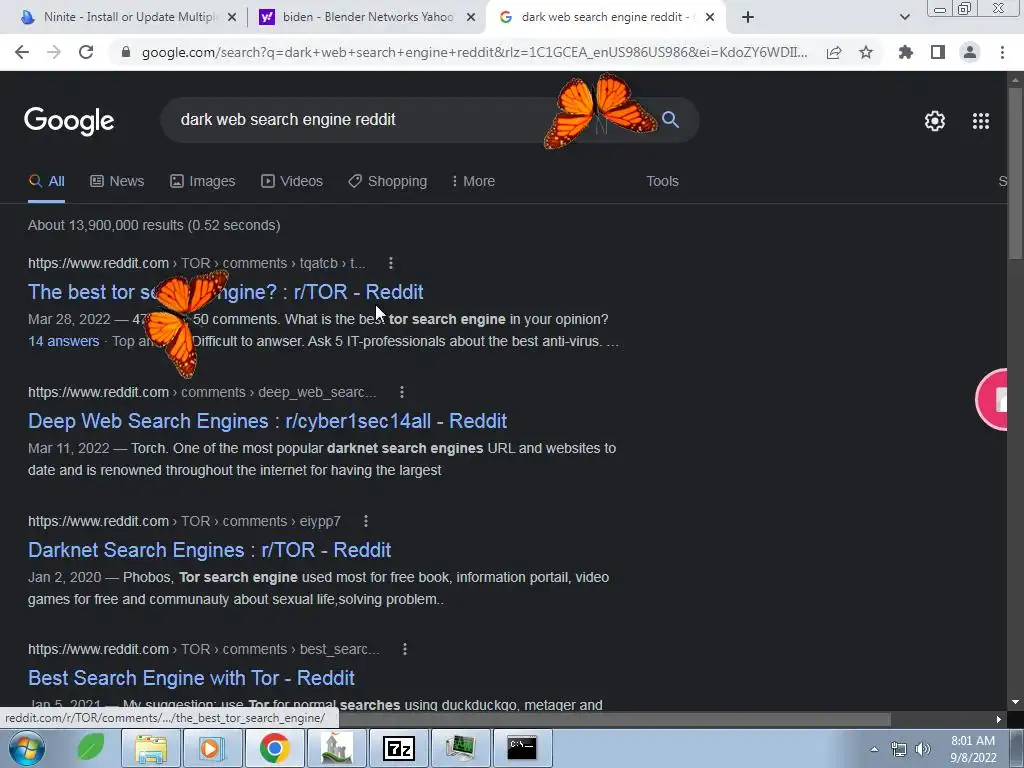Open the green leaf taskbar app
Screen dimensions: 1024x768
click(91, 748)
